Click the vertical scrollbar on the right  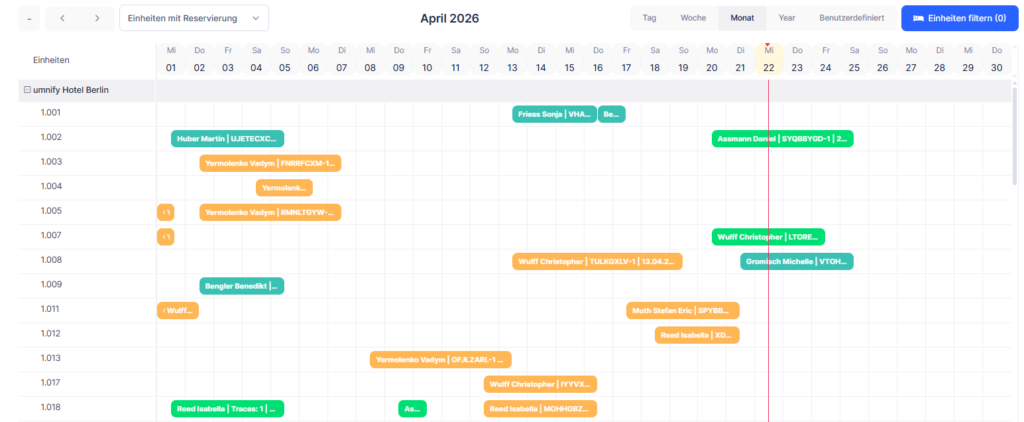[1014, 136]
